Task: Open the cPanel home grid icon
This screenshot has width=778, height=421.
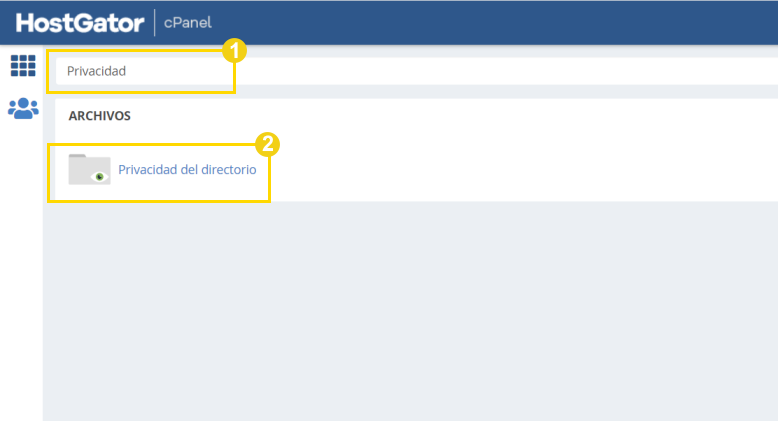Action: 23,66
